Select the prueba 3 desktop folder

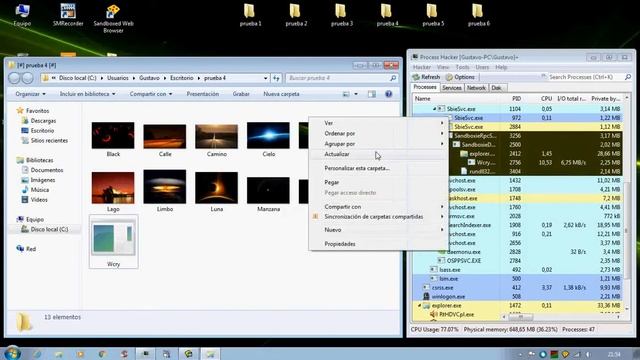click(x=342, y=15)
